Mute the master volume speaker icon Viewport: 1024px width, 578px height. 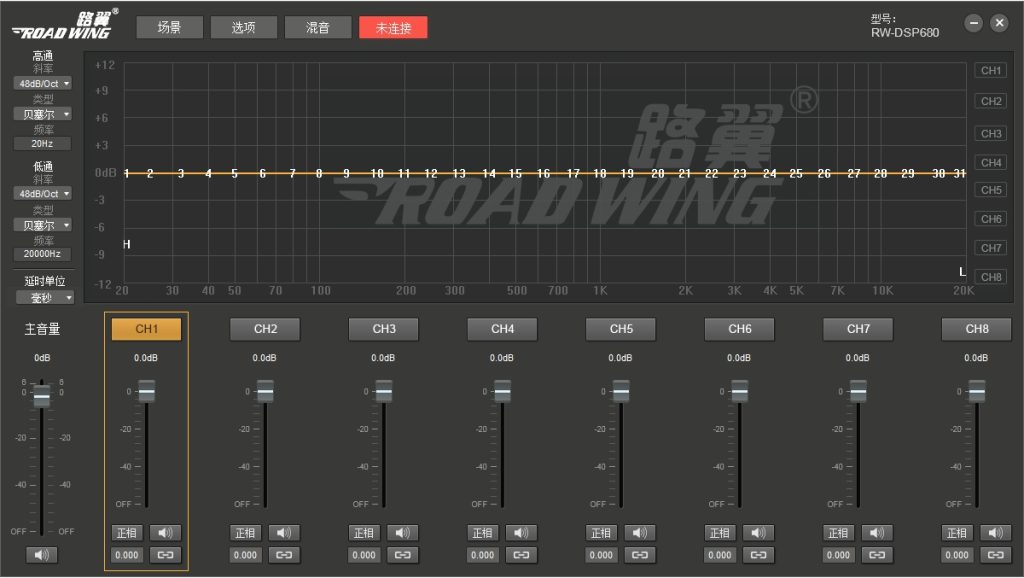point(42,555)
